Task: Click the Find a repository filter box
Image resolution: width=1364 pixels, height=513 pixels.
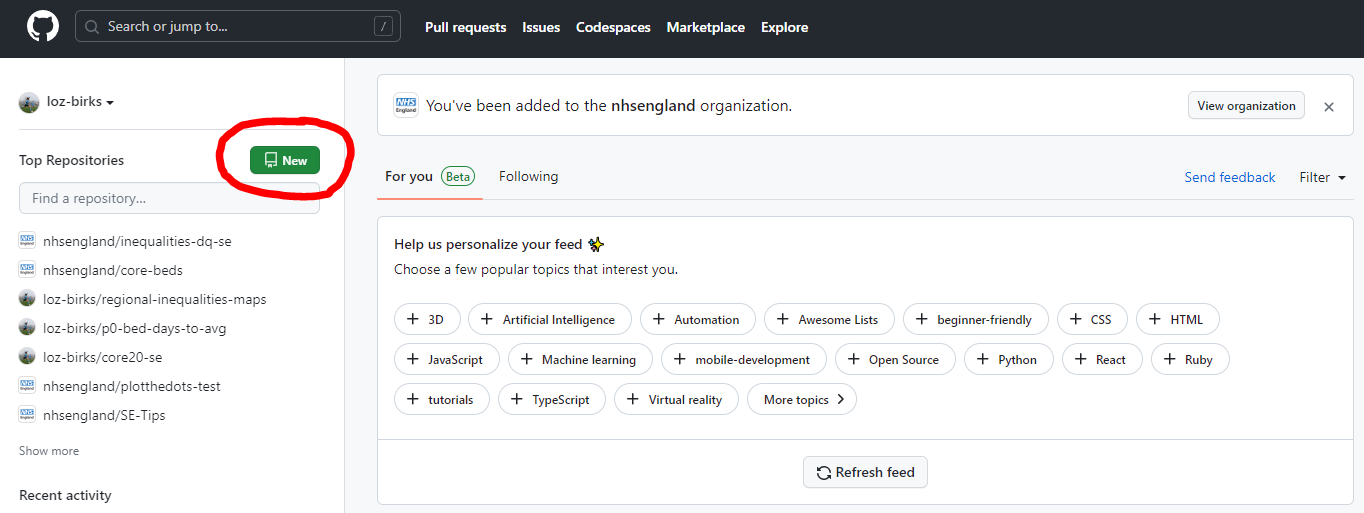Action: pyautogui.click(x=170, y=198)
